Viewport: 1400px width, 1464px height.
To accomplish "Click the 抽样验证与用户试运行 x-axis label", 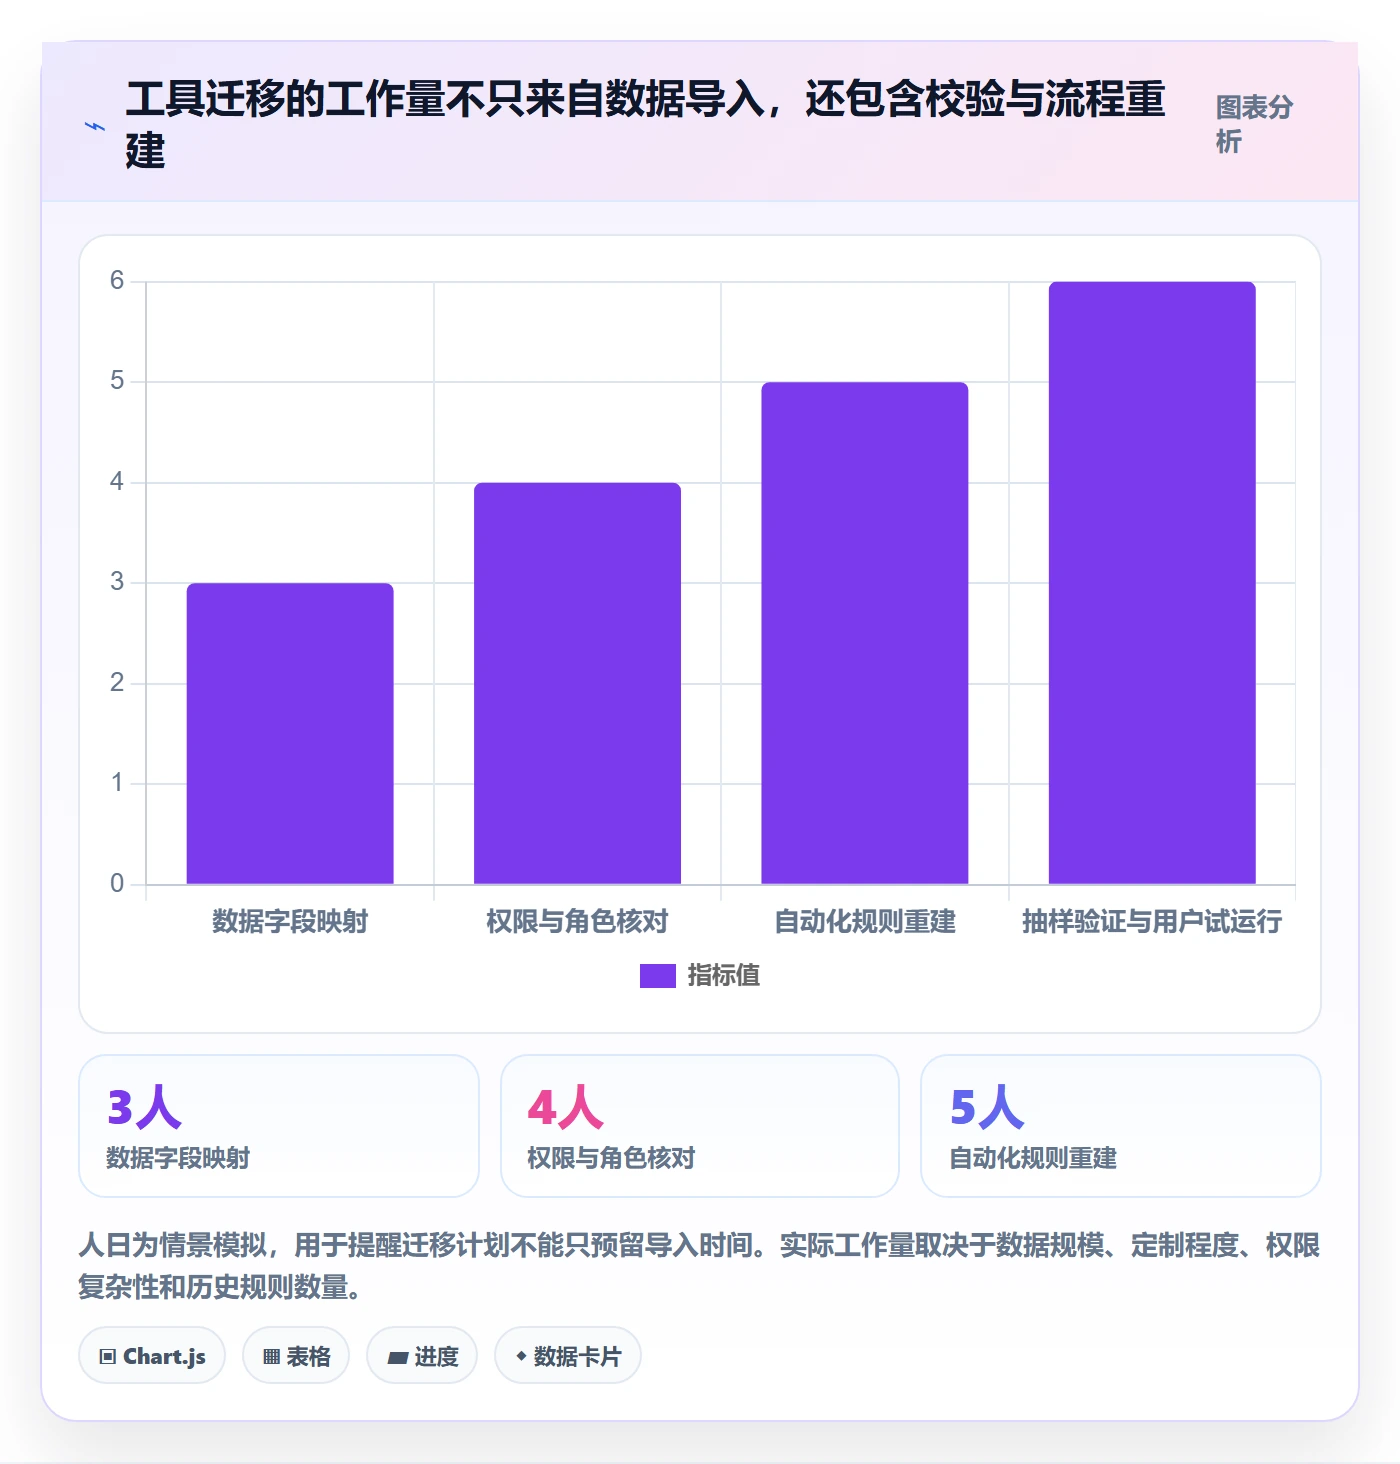I will tap(1152, 921).
